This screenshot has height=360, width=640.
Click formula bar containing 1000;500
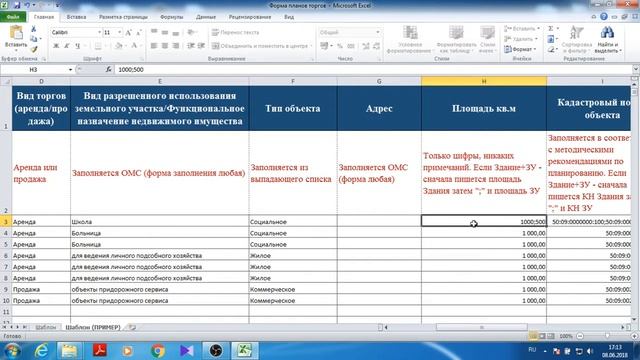pyautogui.click(x=373, y=69)
